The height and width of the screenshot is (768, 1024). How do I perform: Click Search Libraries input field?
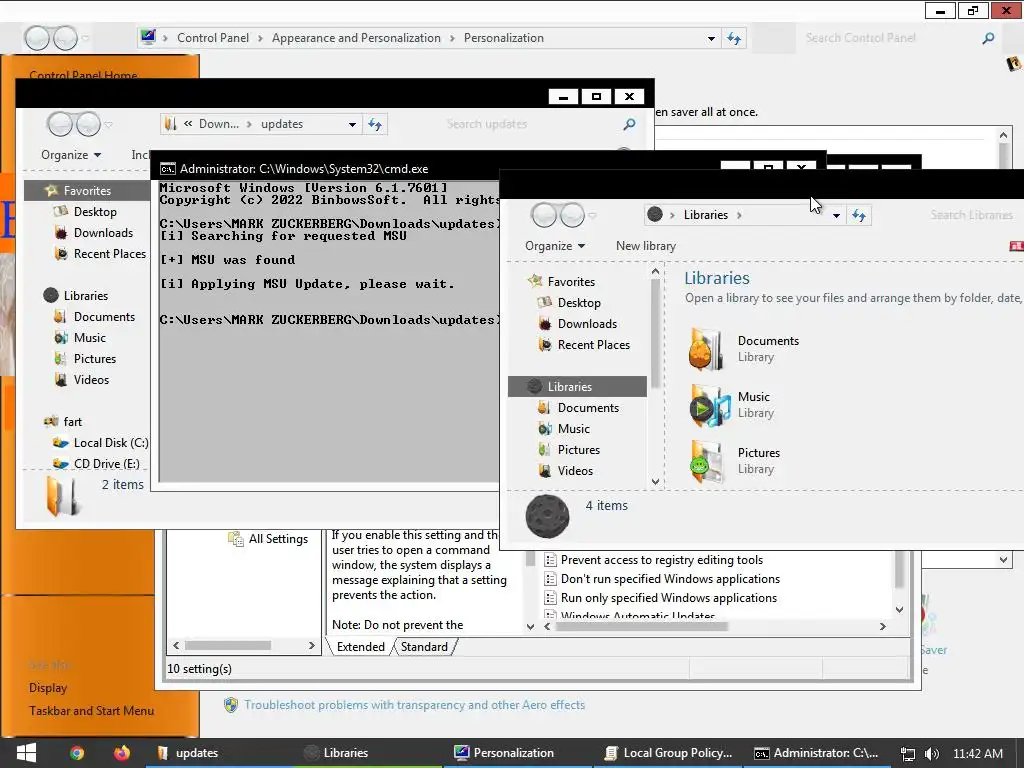pyautogui.click(x=972, y=215)
